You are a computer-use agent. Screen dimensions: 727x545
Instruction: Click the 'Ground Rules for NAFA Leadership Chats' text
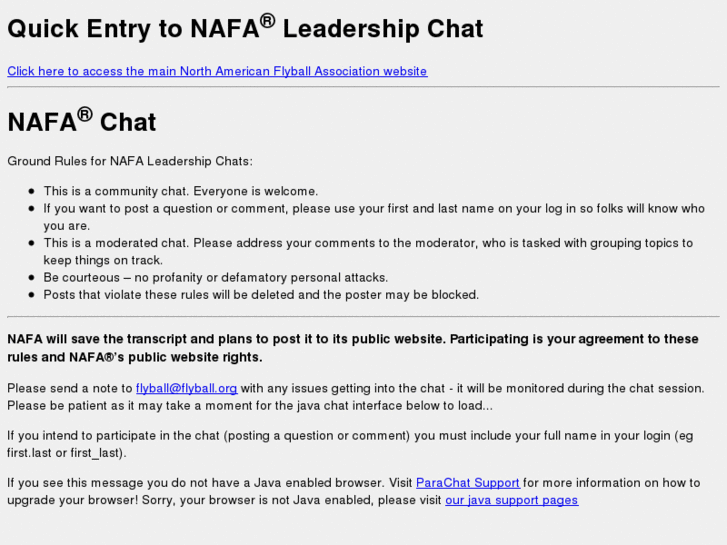click(x=130, y=161)
